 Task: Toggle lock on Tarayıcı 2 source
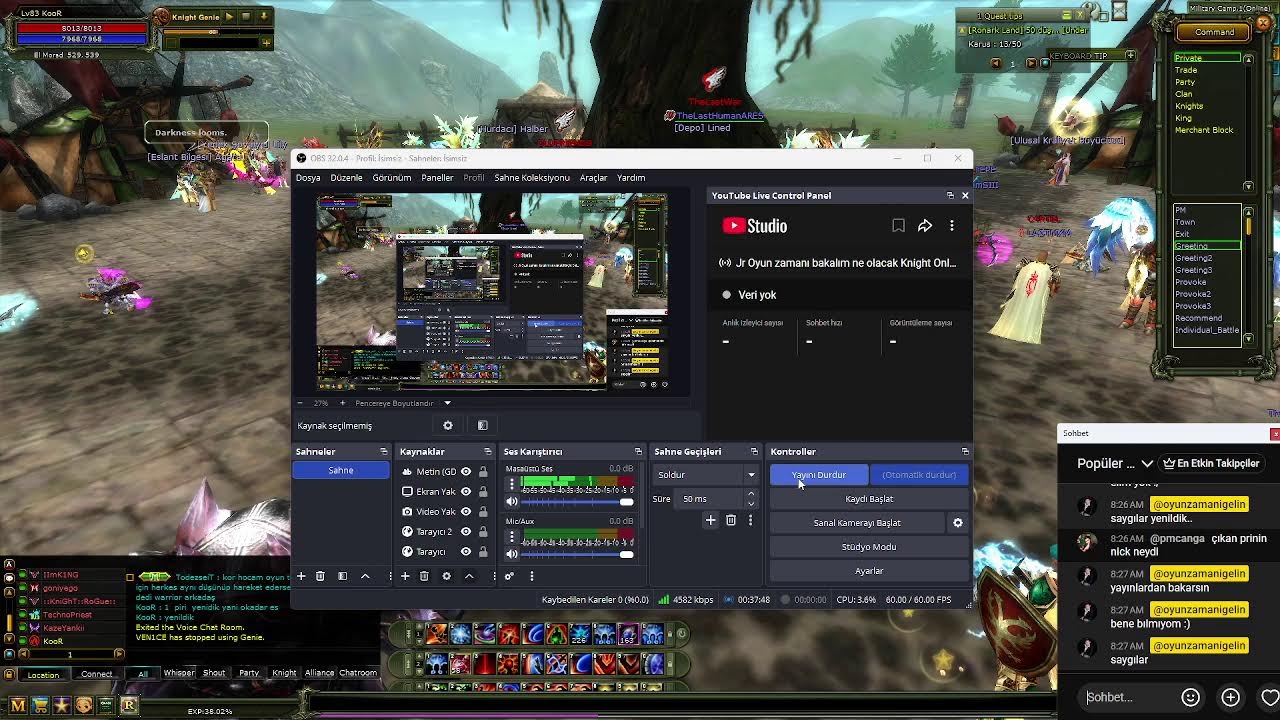tap(483, 532)
